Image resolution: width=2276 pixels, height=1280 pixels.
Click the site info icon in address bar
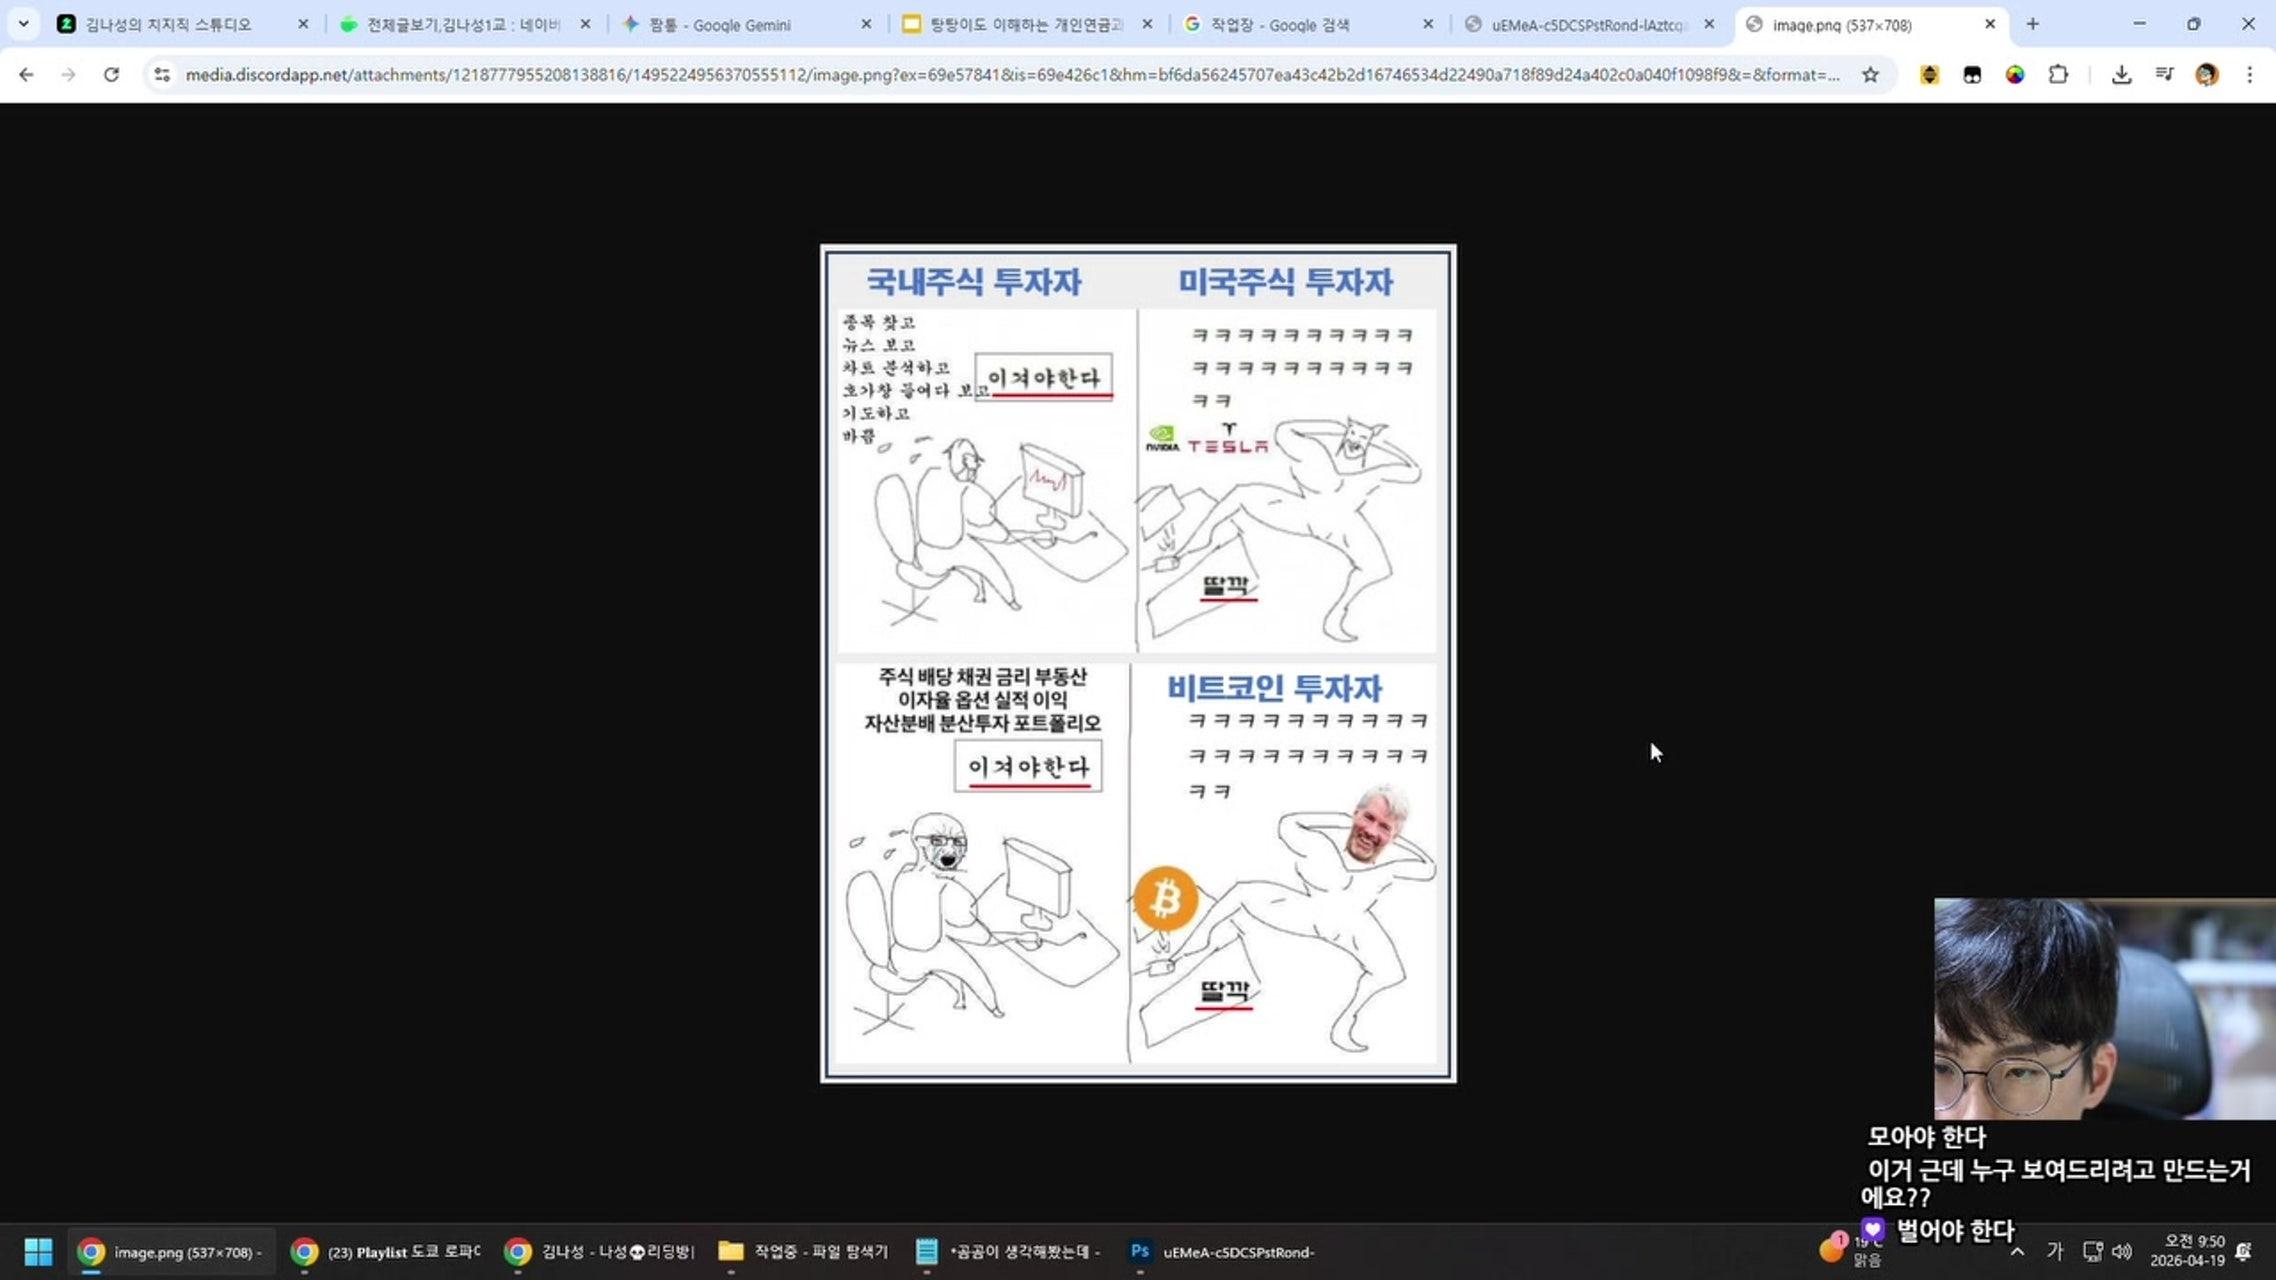point(161,75)
